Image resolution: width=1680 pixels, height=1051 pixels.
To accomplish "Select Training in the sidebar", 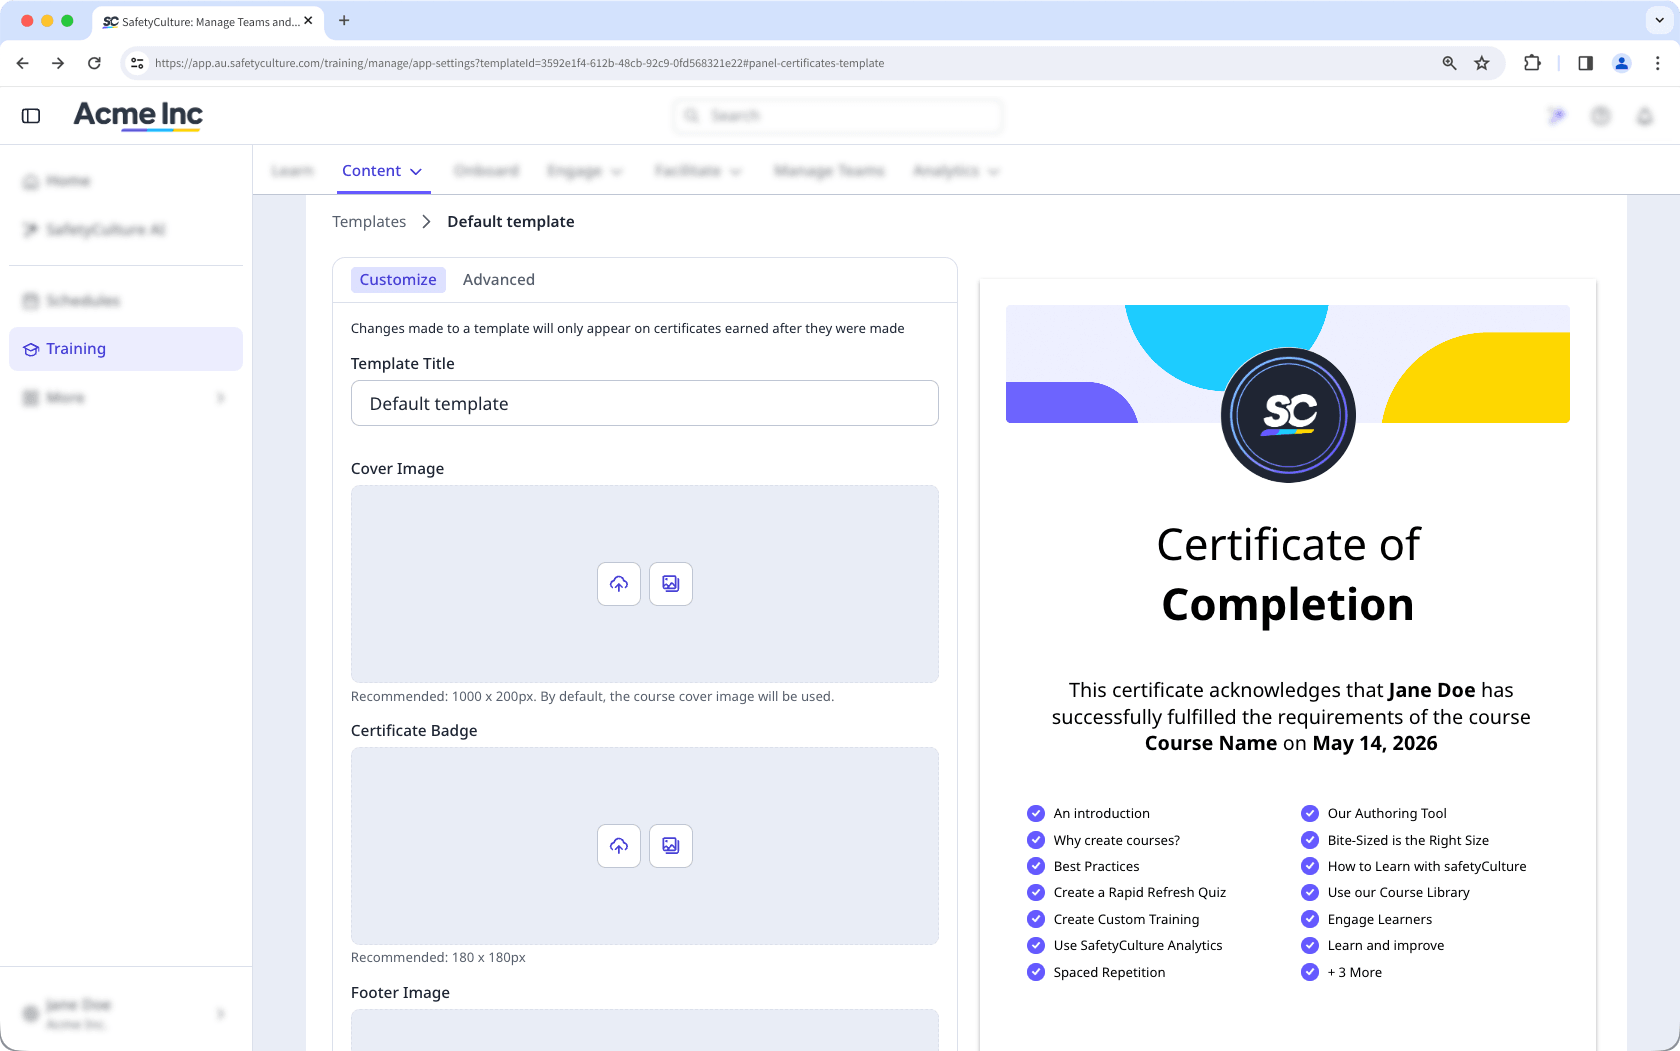I will 126,349.
